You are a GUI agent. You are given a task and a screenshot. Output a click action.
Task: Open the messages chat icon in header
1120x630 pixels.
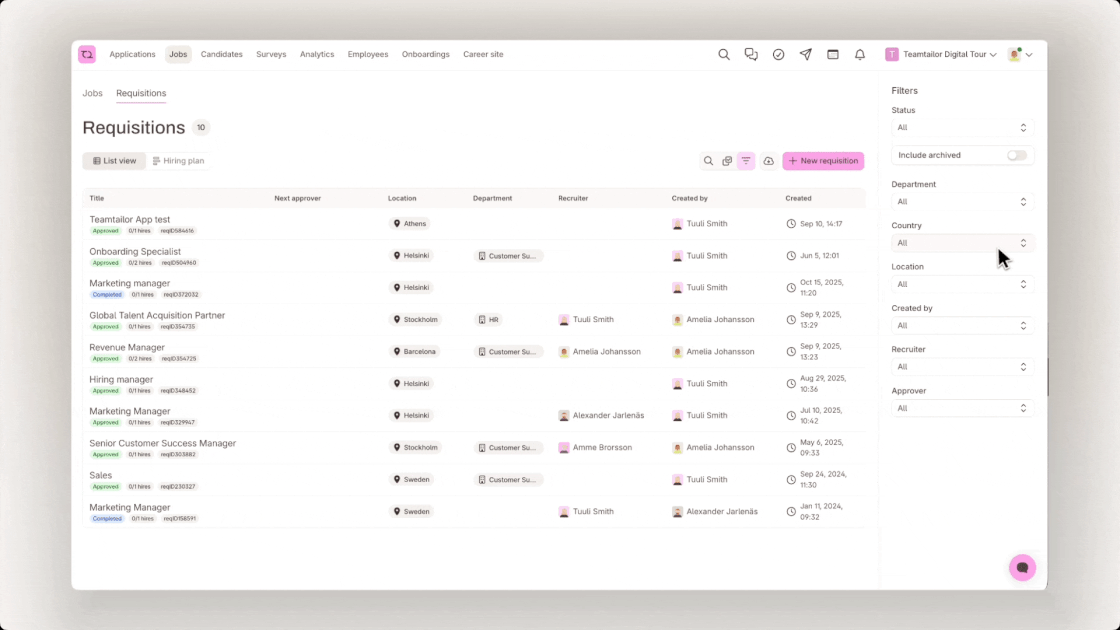(751, 54)
